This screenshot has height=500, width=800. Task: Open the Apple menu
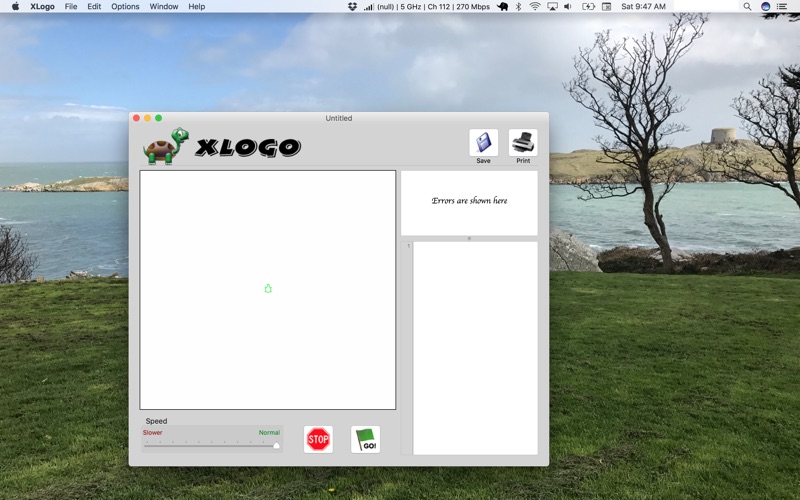(15, 7)
